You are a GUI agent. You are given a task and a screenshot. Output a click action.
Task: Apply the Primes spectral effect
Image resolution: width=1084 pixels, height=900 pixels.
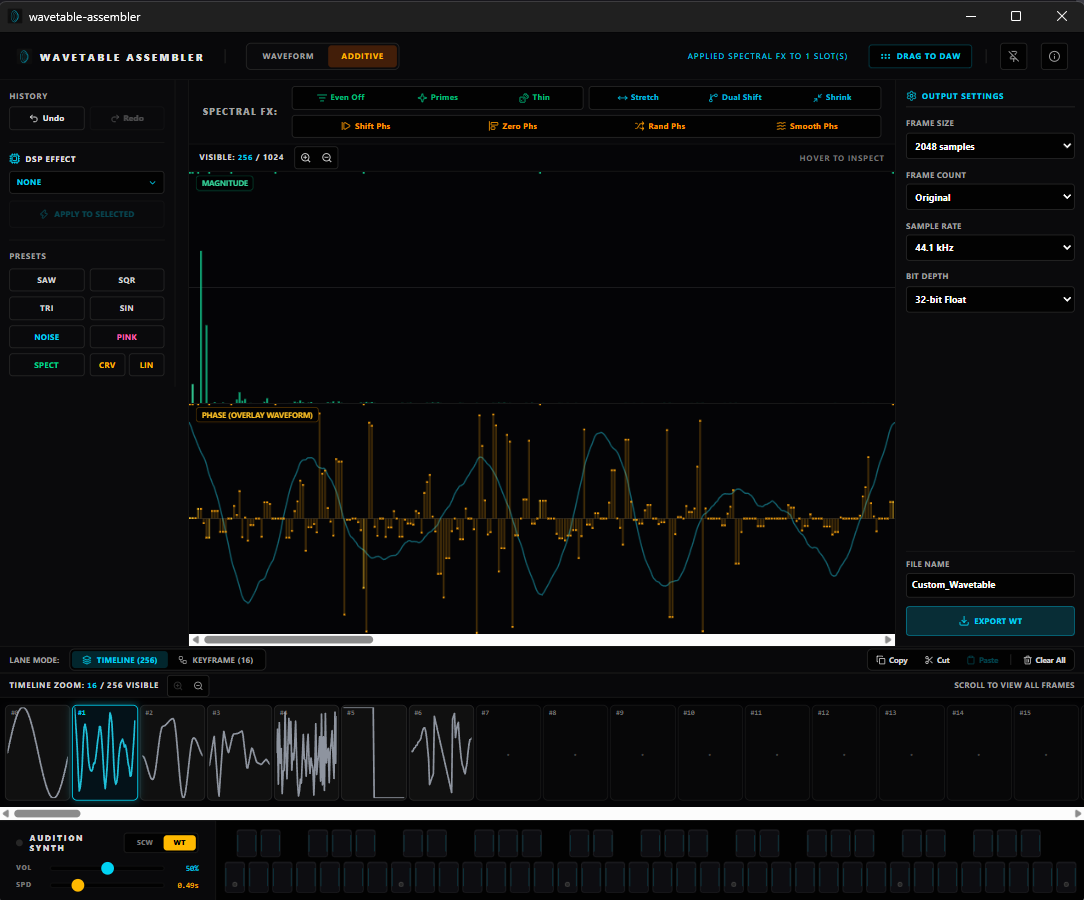click(x=438, y=97)
